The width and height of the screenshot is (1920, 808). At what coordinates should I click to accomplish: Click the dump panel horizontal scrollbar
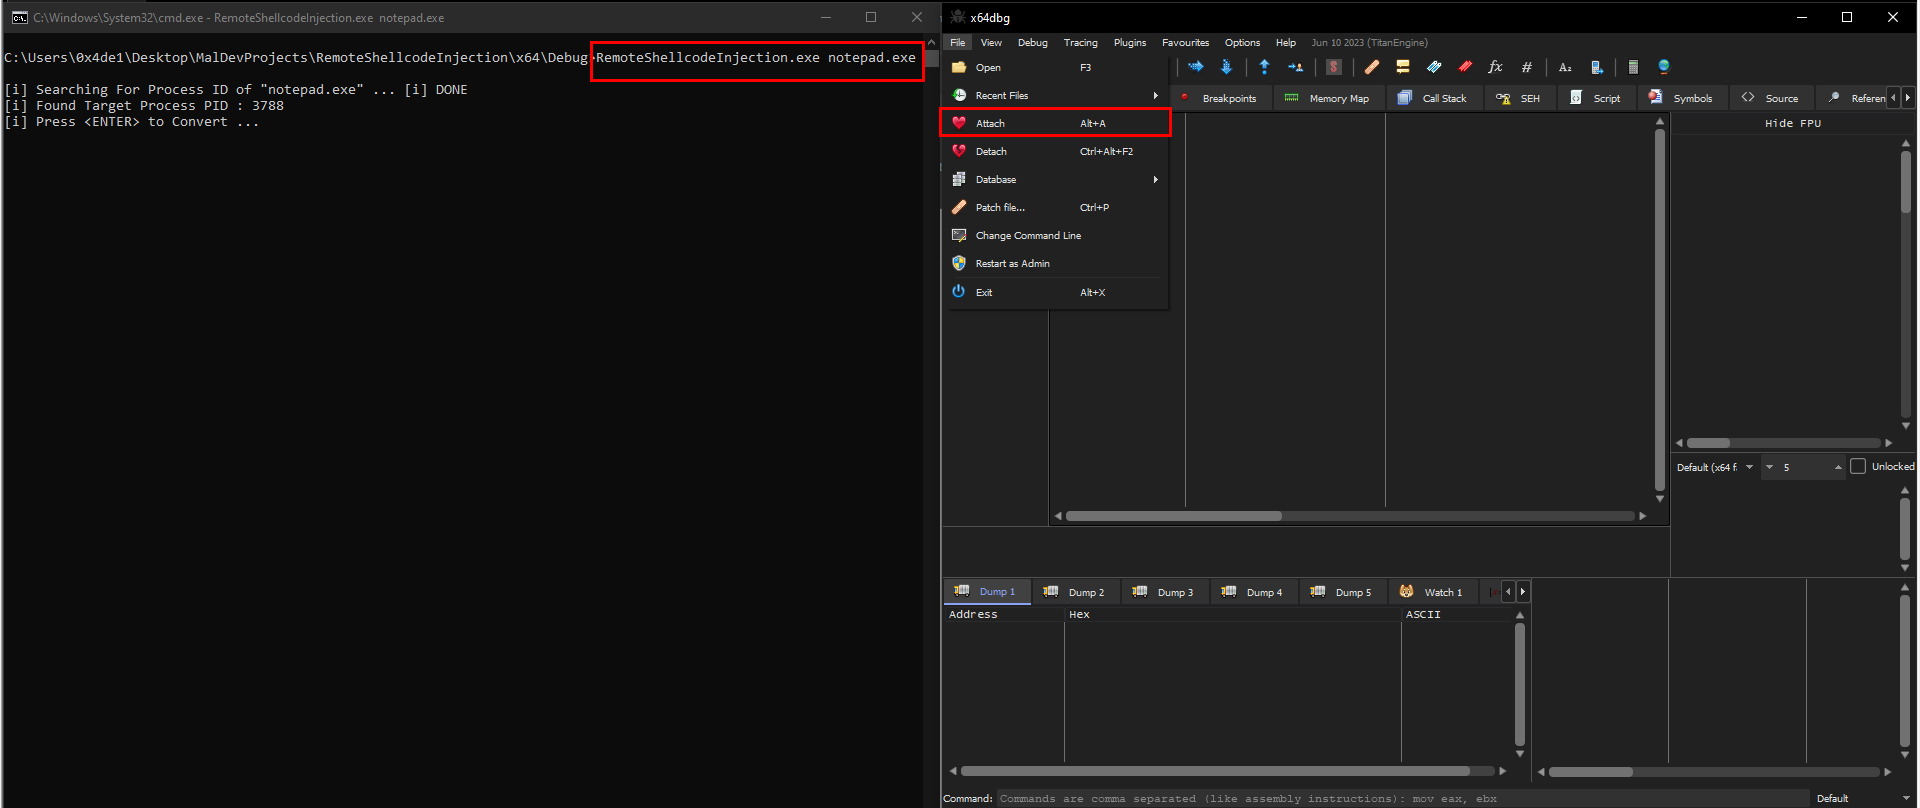coord(1228,771)
